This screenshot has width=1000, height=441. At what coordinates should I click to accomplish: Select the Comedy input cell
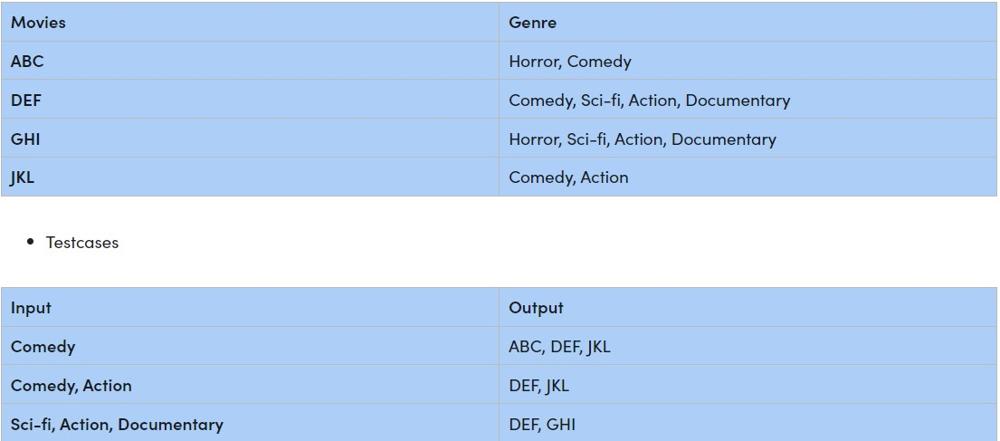[250, 346]
